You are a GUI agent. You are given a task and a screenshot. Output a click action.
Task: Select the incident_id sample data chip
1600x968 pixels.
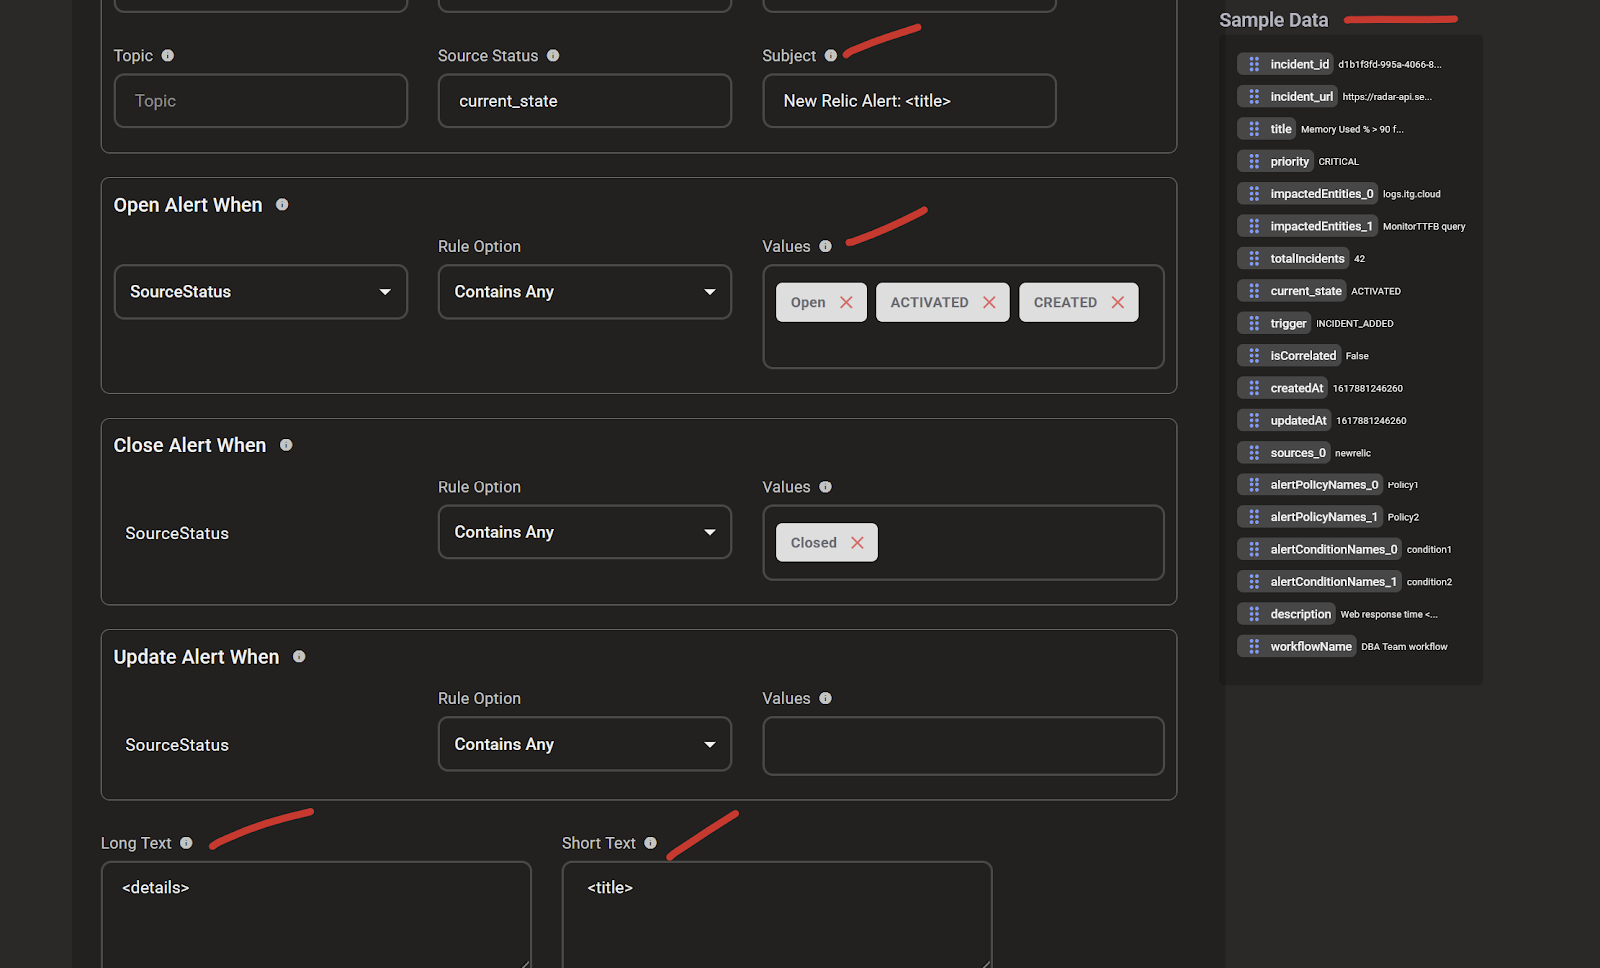tap(1299, 64)
